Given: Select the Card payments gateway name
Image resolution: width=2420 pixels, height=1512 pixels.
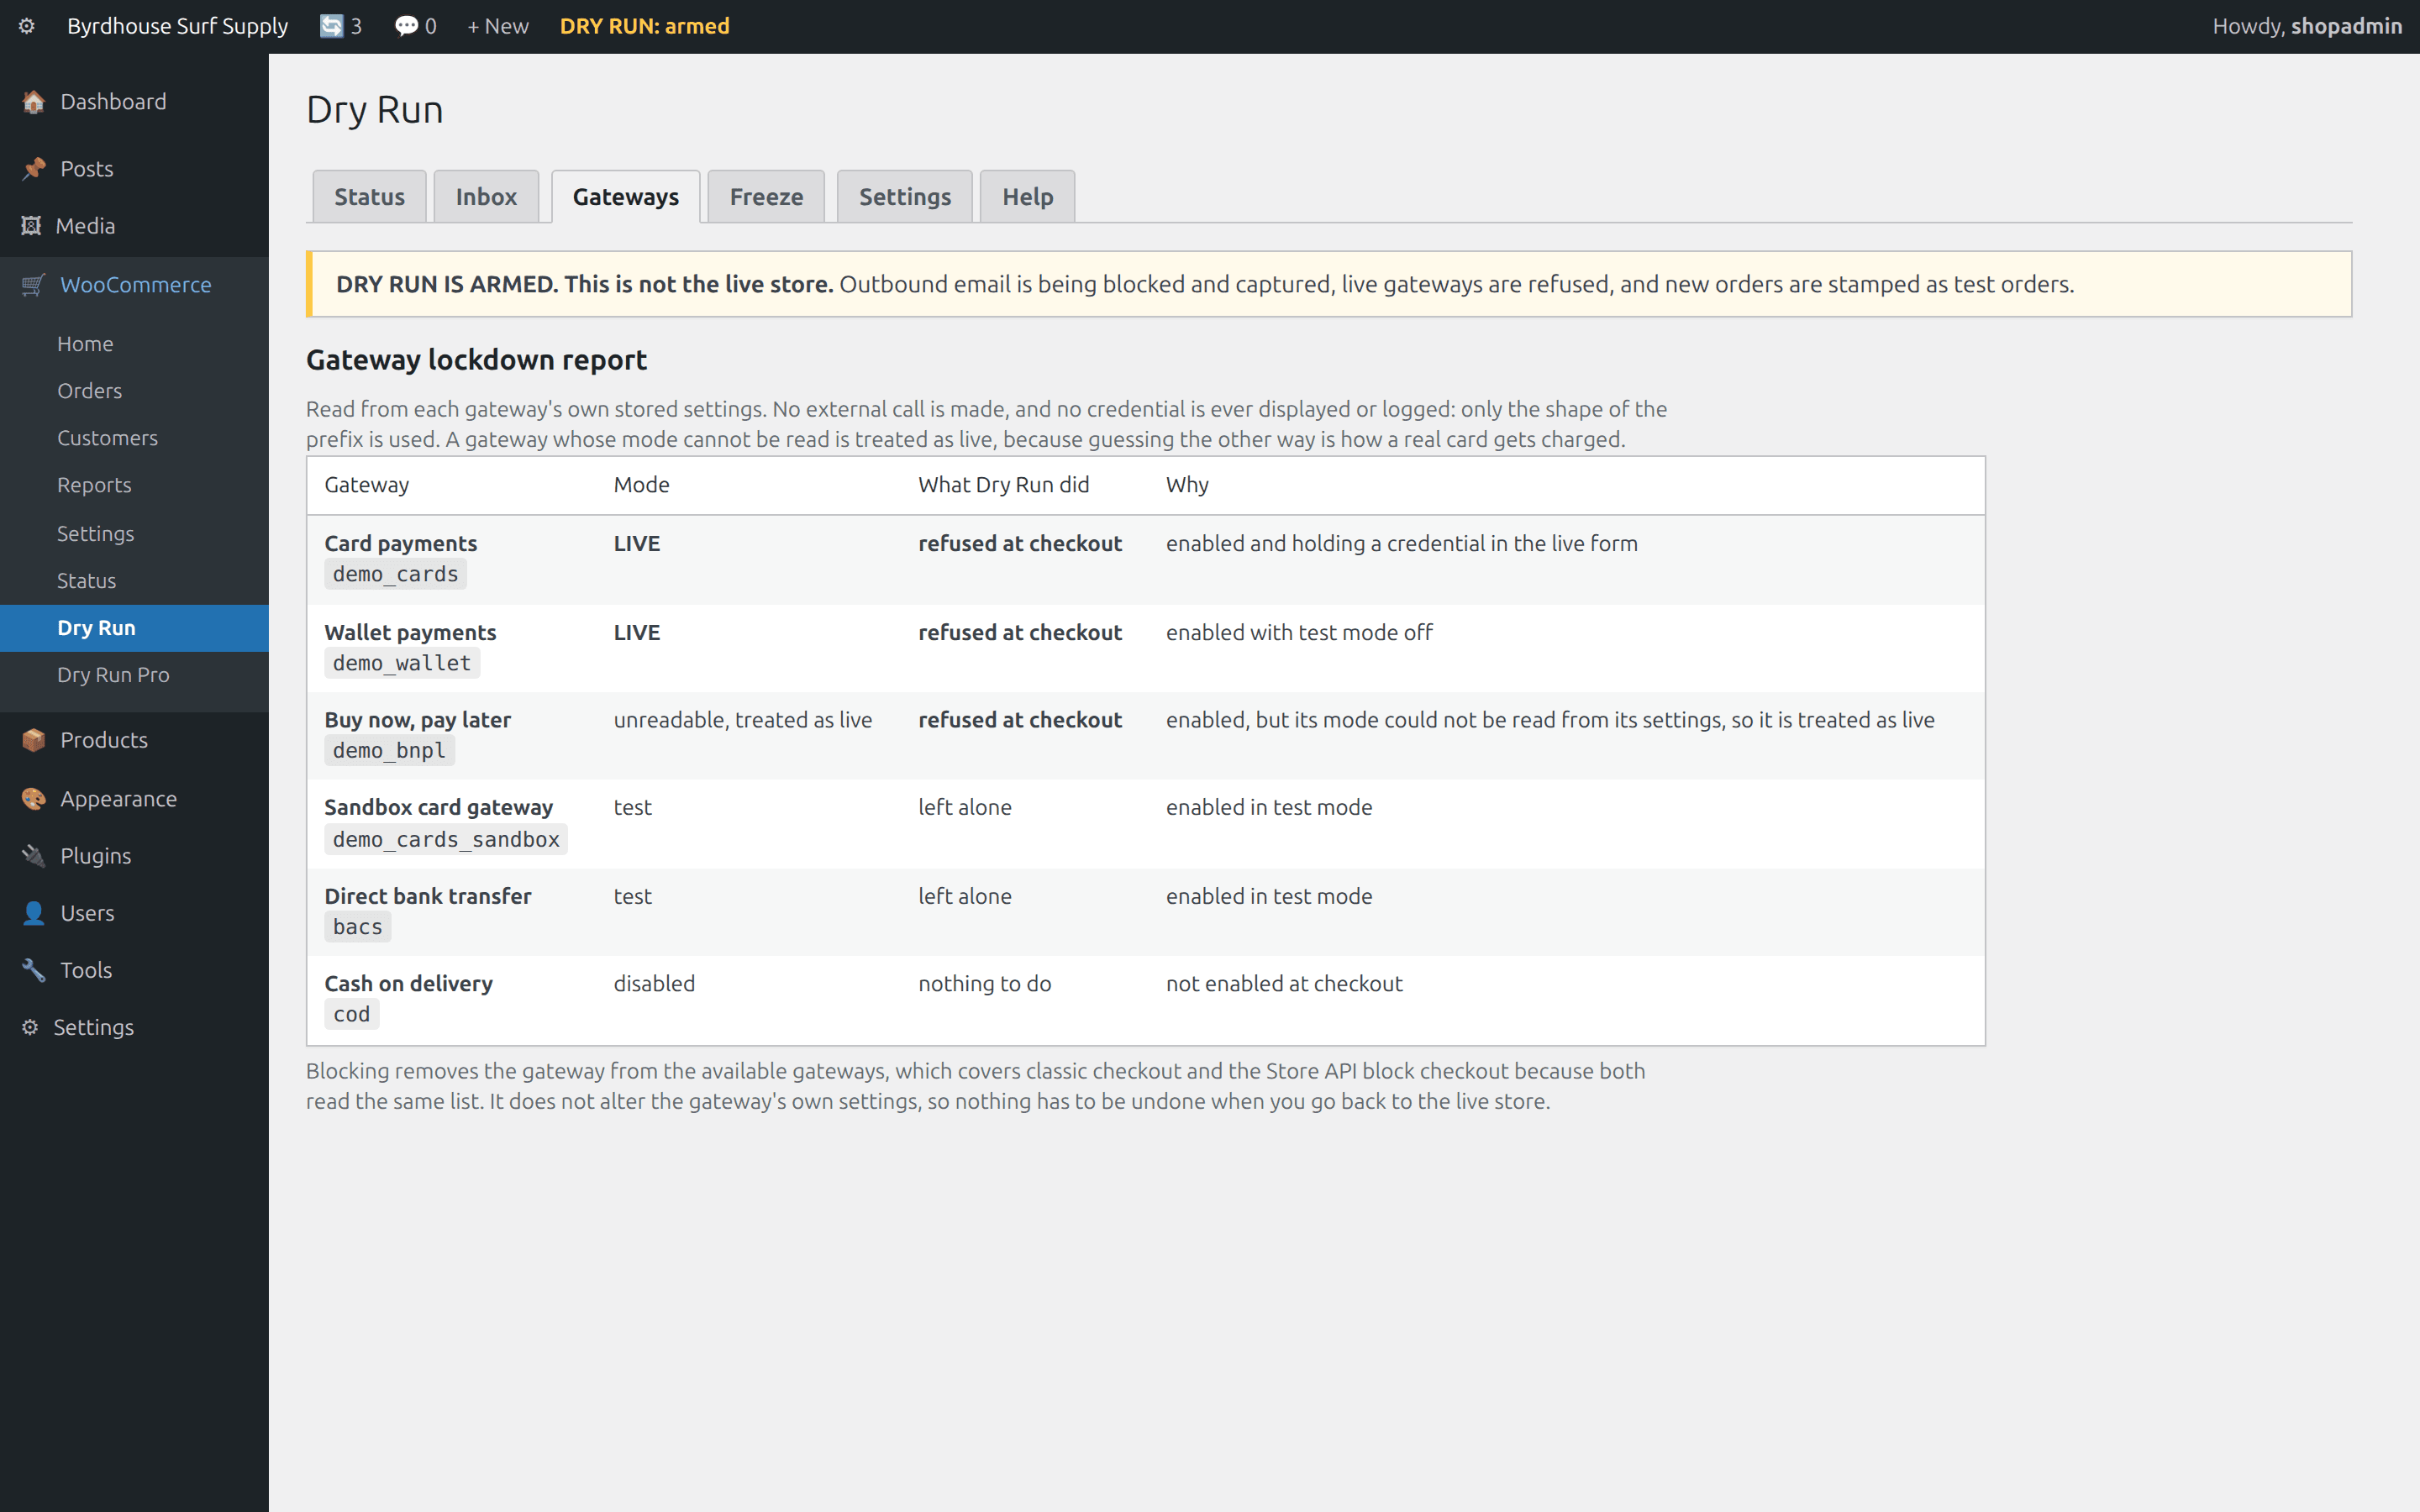Looking at the screenshot, I should coord(400,543).
